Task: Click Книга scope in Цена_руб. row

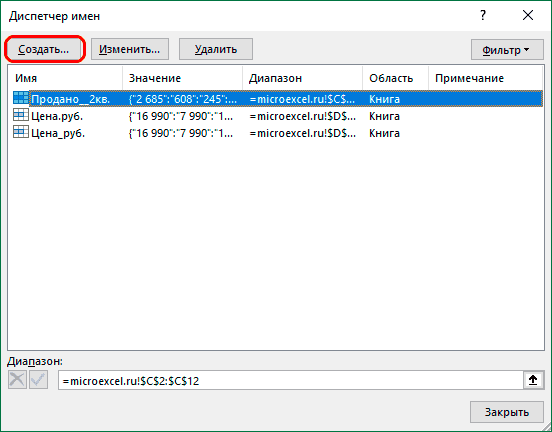Action: tap(384, 133)
